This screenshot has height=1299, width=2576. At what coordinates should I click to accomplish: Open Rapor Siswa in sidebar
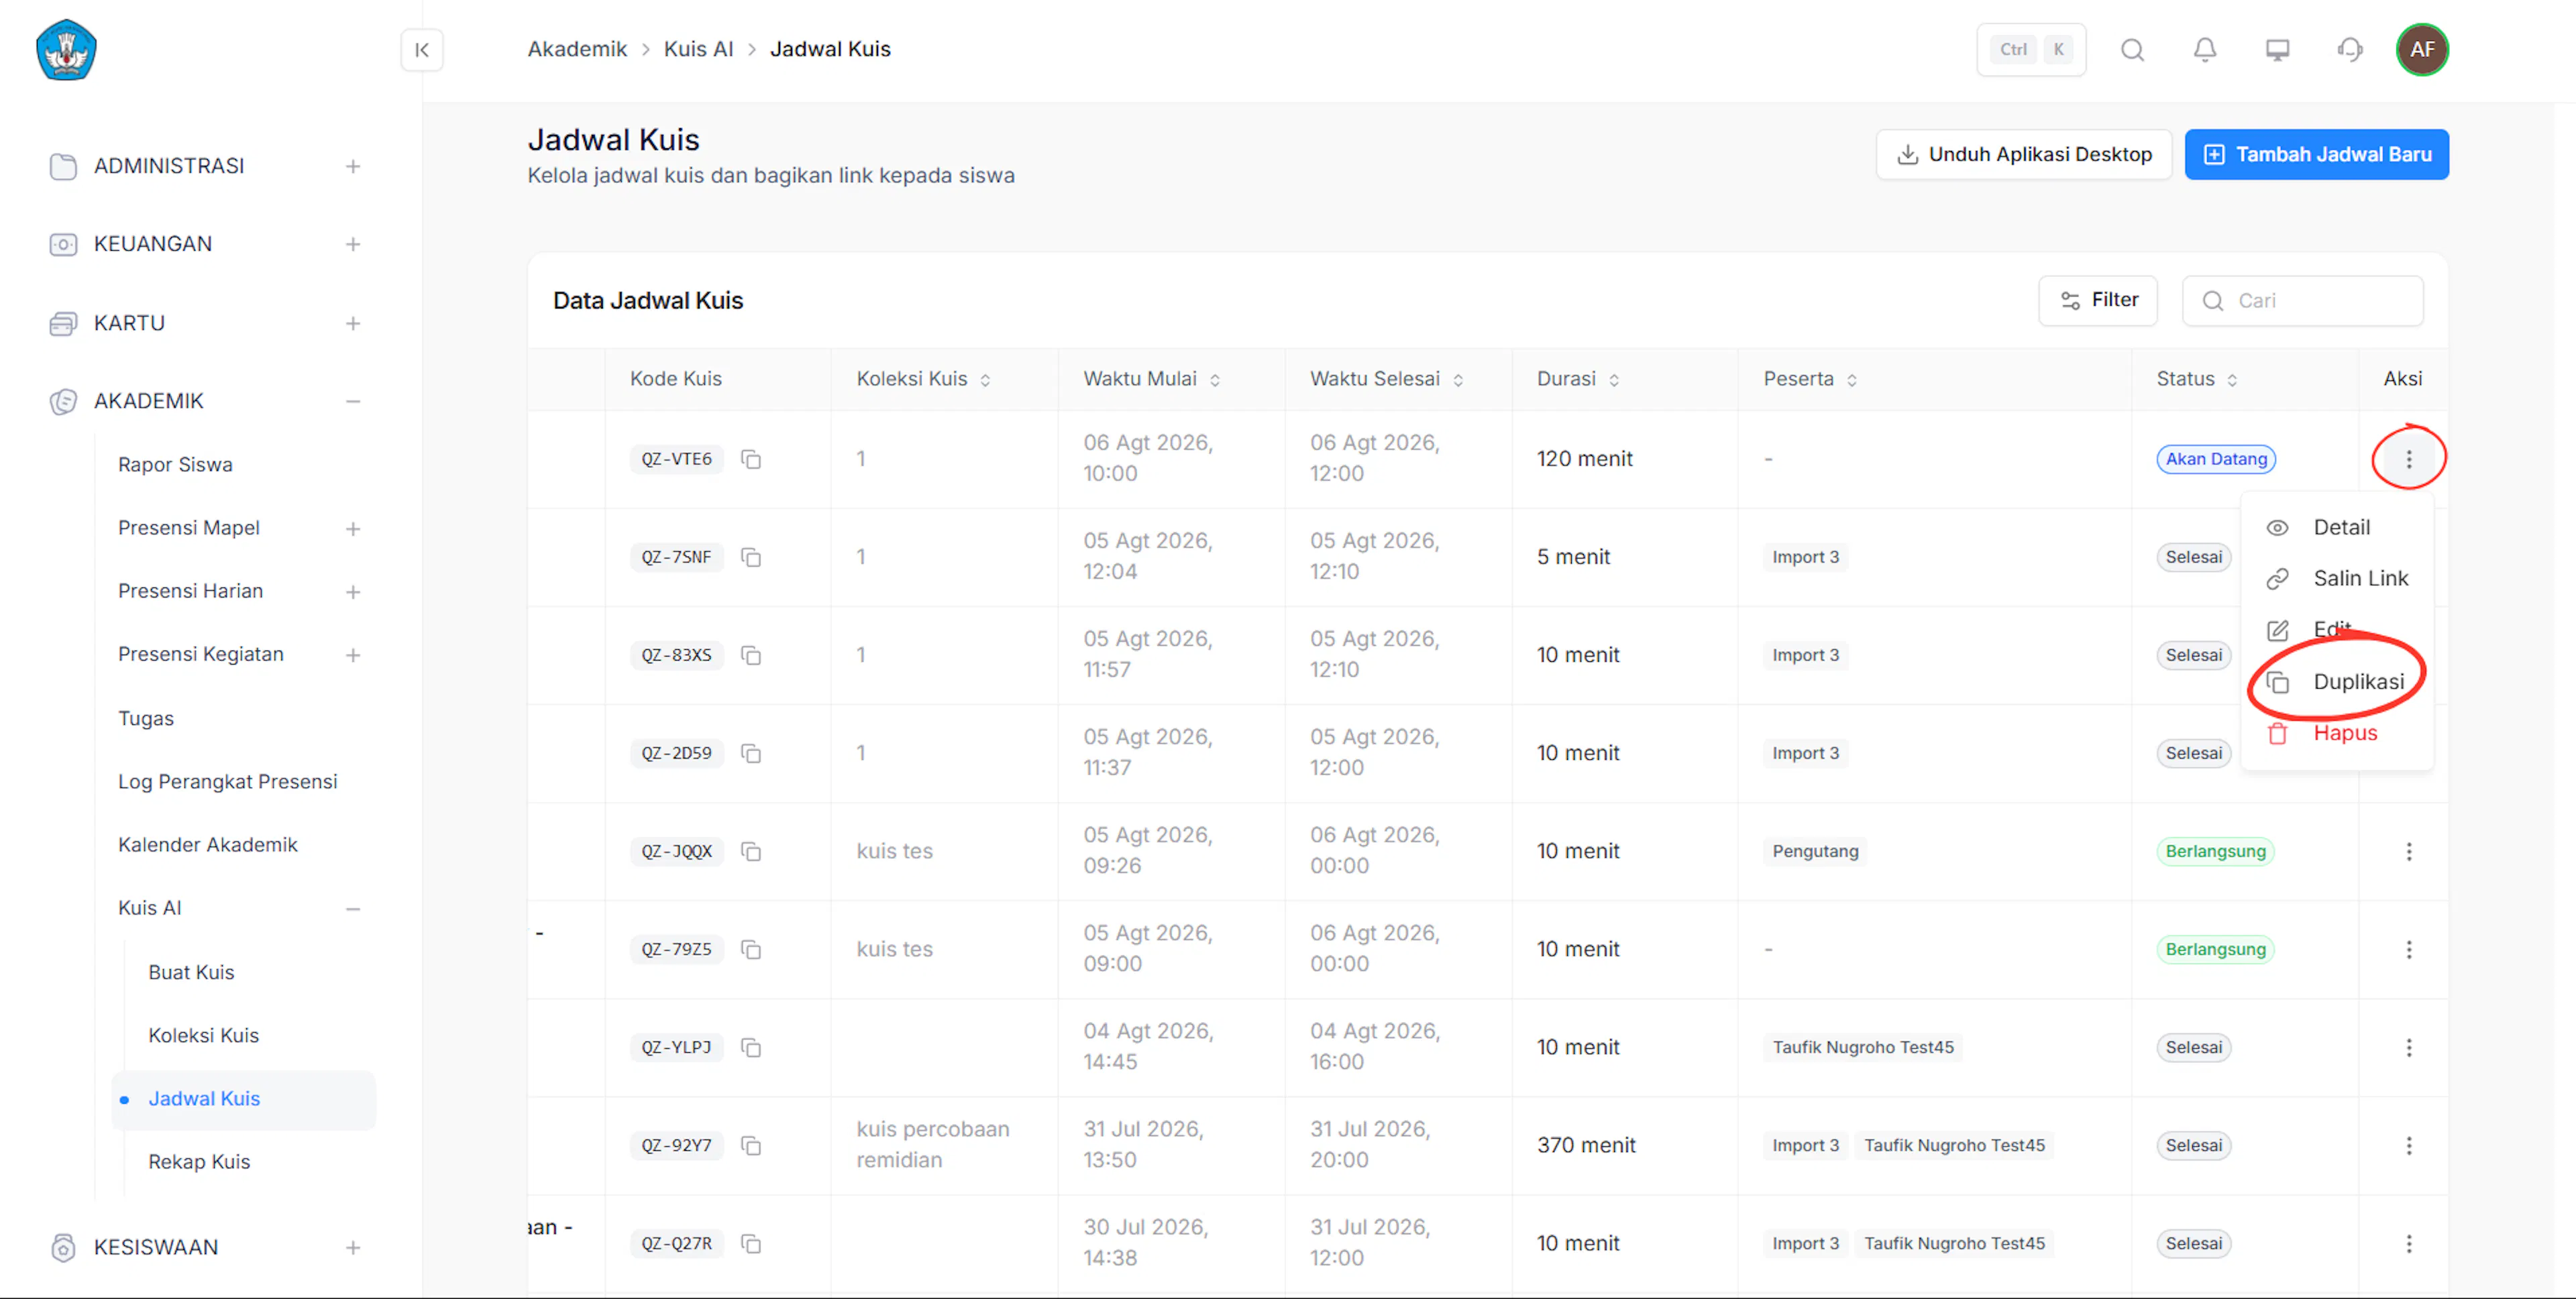[175, 465]
